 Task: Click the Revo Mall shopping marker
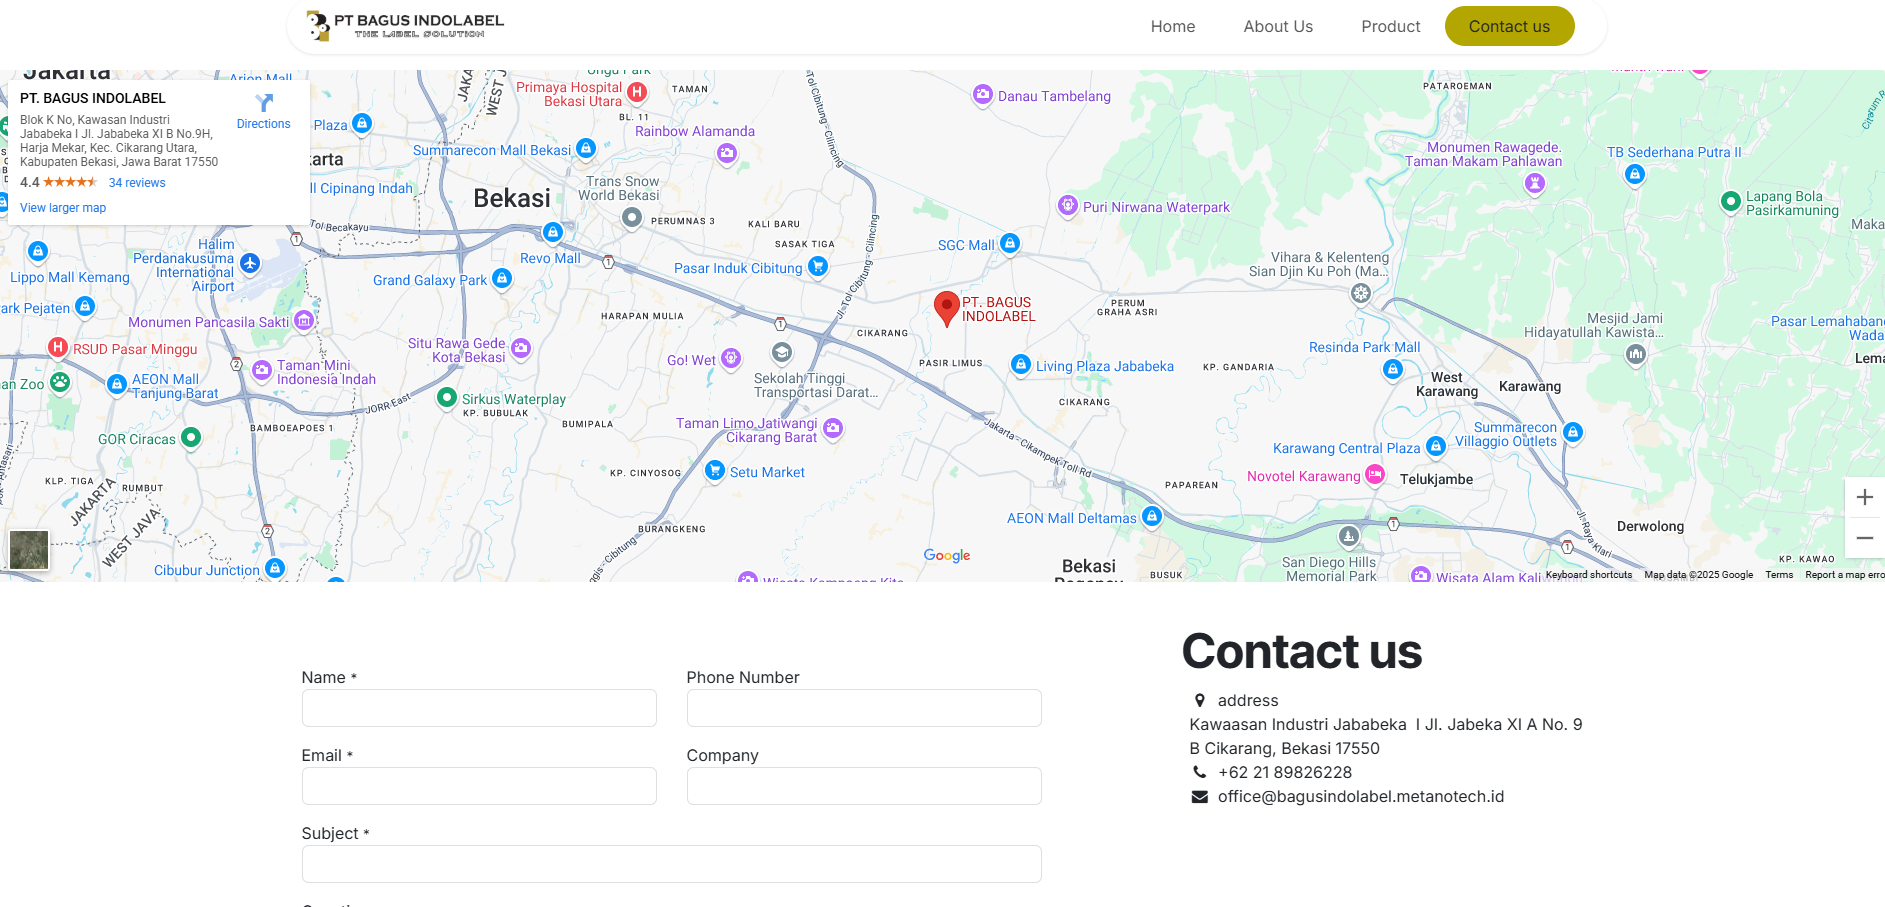[552, 232]
